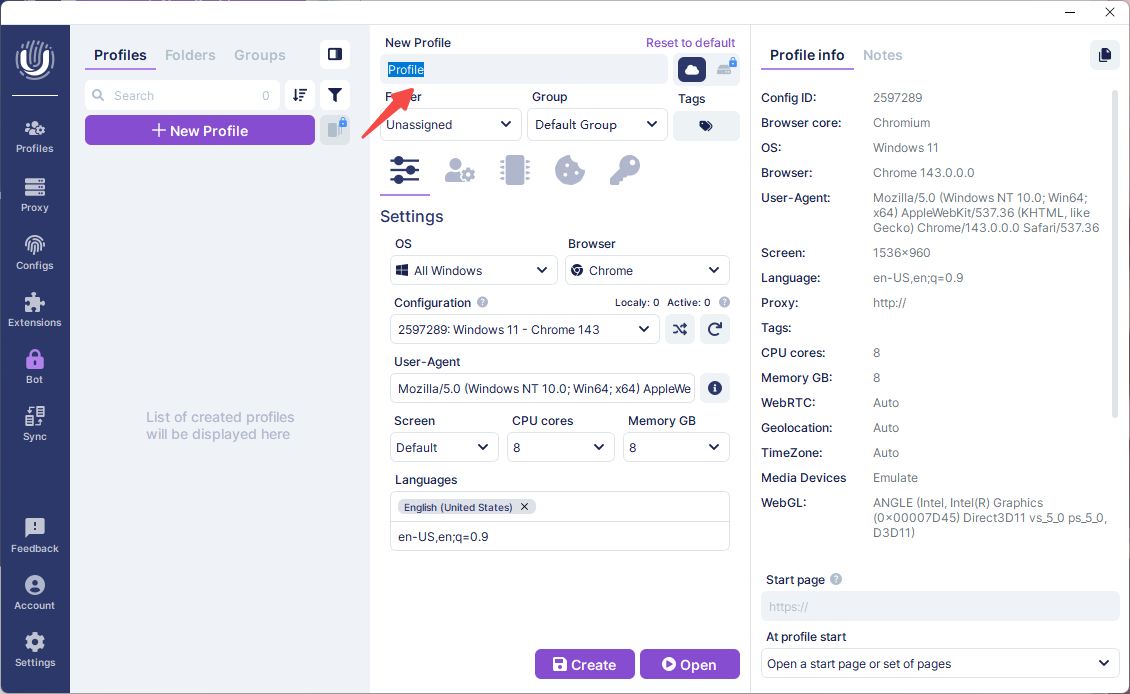Click the shuffle configuration icon
This screenshot has width=1130, height=694.
click(680, 329)
